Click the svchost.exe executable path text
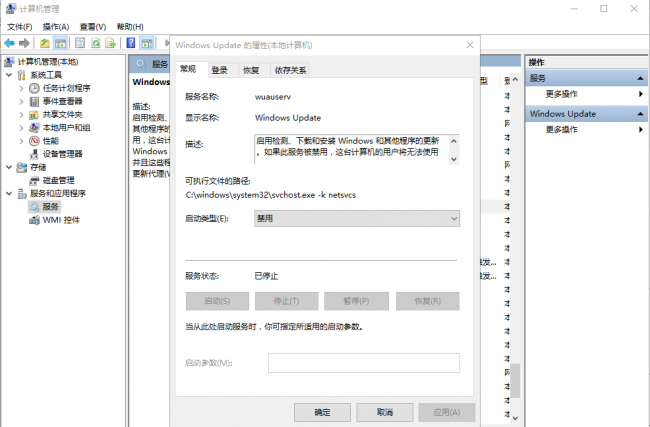The height and width of the screenshot is (427, 650). [271, 195]
